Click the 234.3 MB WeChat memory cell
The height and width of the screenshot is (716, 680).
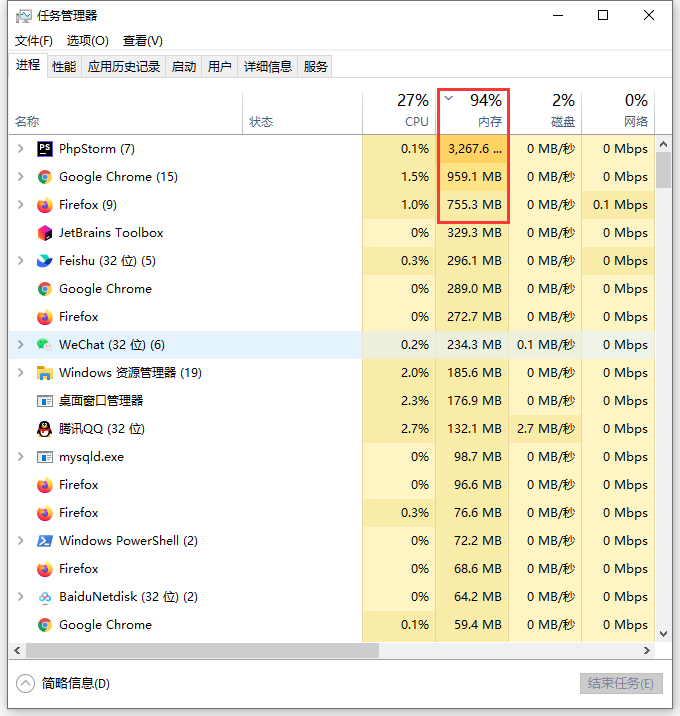(x=474, y=345)
